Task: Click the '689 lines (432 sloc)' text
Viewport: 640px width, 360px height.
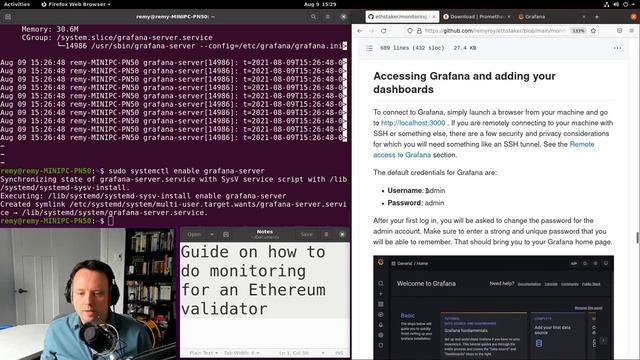Action: point(412,48)
